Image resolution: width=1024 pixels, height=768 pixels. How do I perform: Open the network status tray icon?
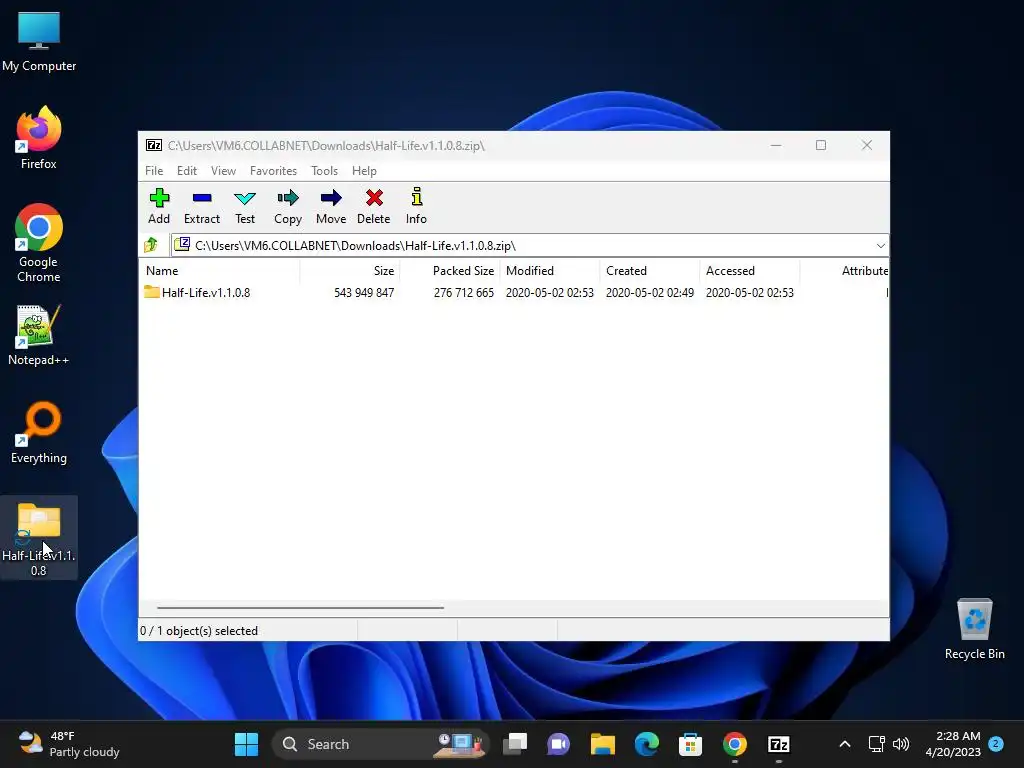[x=876, y=744]
